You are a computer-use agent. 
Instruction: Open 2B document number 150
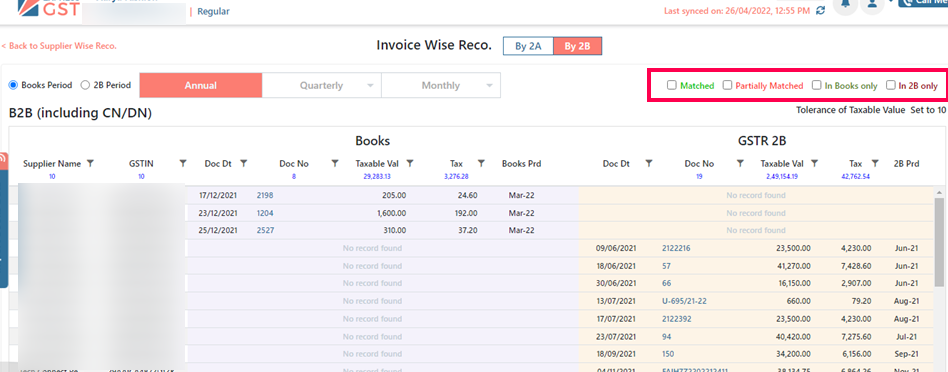[669, 353]
